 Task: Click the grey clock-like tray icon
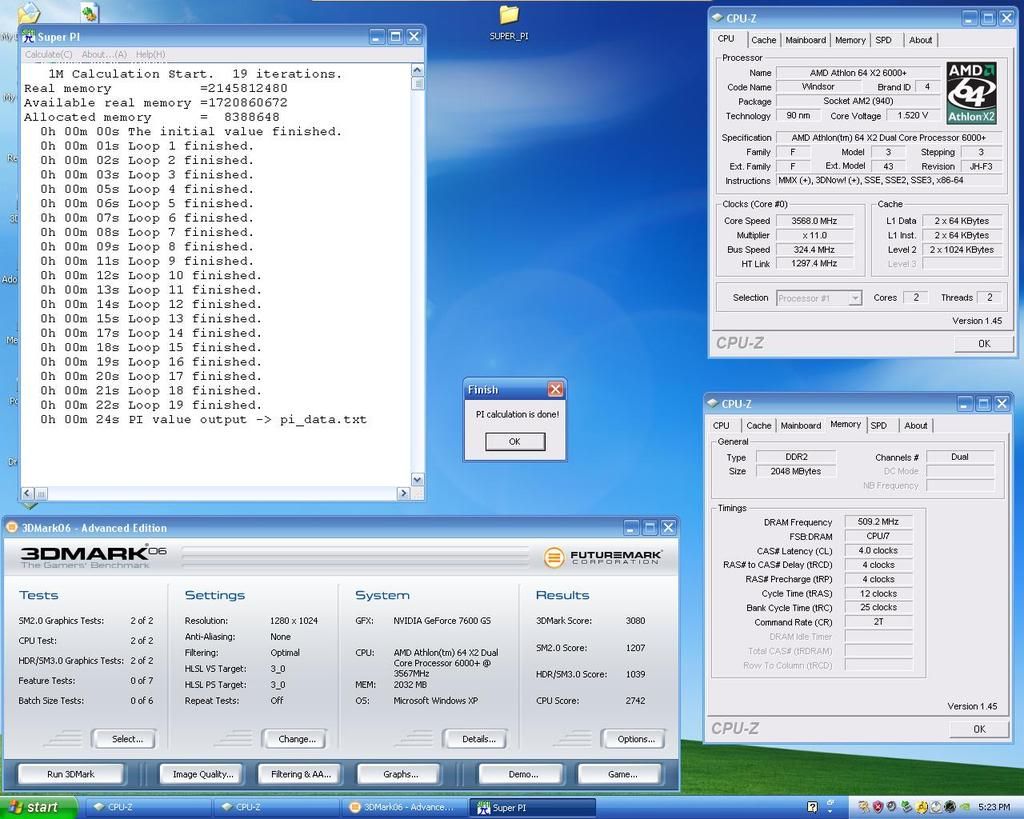pyautogui.click(x=891, y=807)
